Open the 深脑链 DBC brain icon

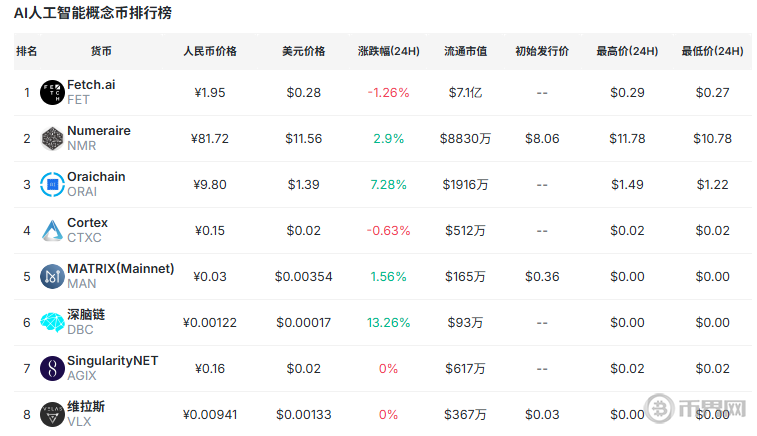[x=52, y=322]
